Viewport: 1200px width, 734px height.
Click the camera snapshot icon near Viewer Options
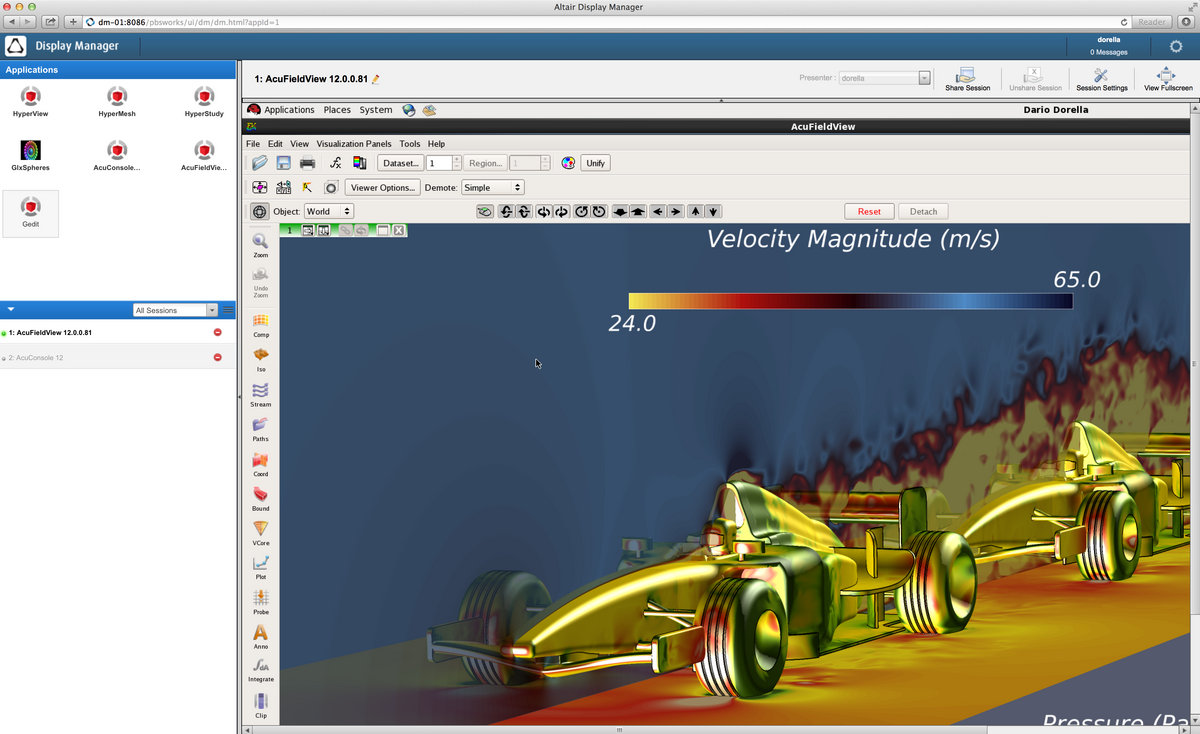point(331,187)
